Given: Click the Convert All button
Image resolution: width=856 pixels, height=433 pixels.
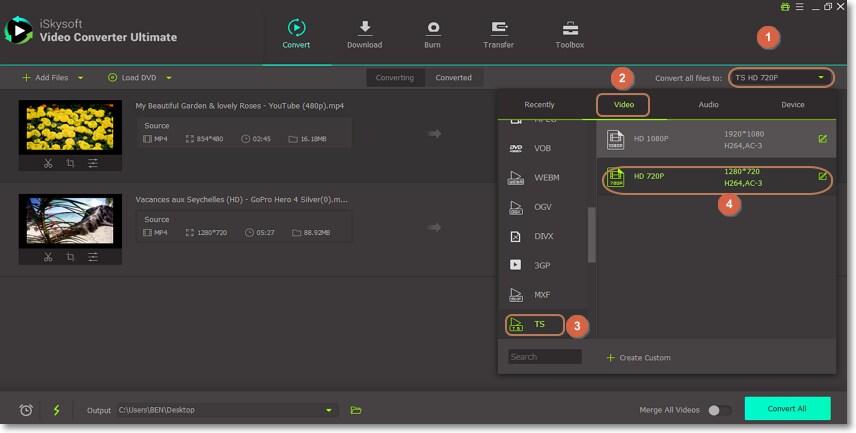Looking at the screenshot, I should pos(787,408).
